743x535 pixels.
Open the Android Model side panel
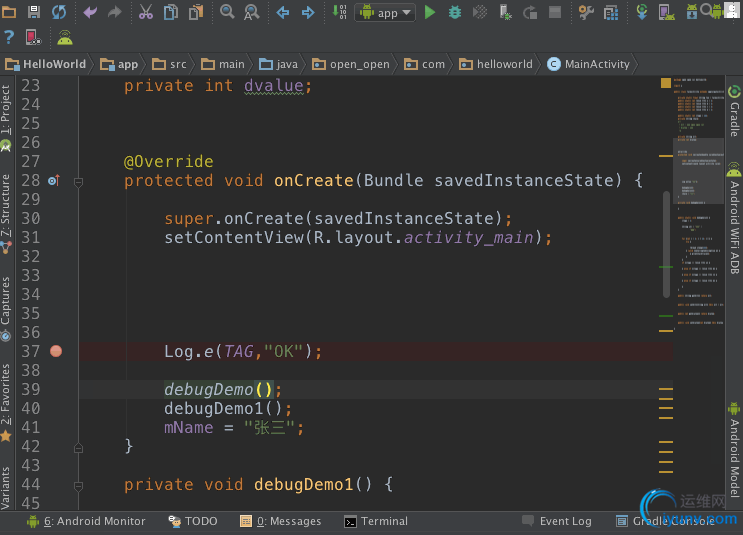(734, 449)
